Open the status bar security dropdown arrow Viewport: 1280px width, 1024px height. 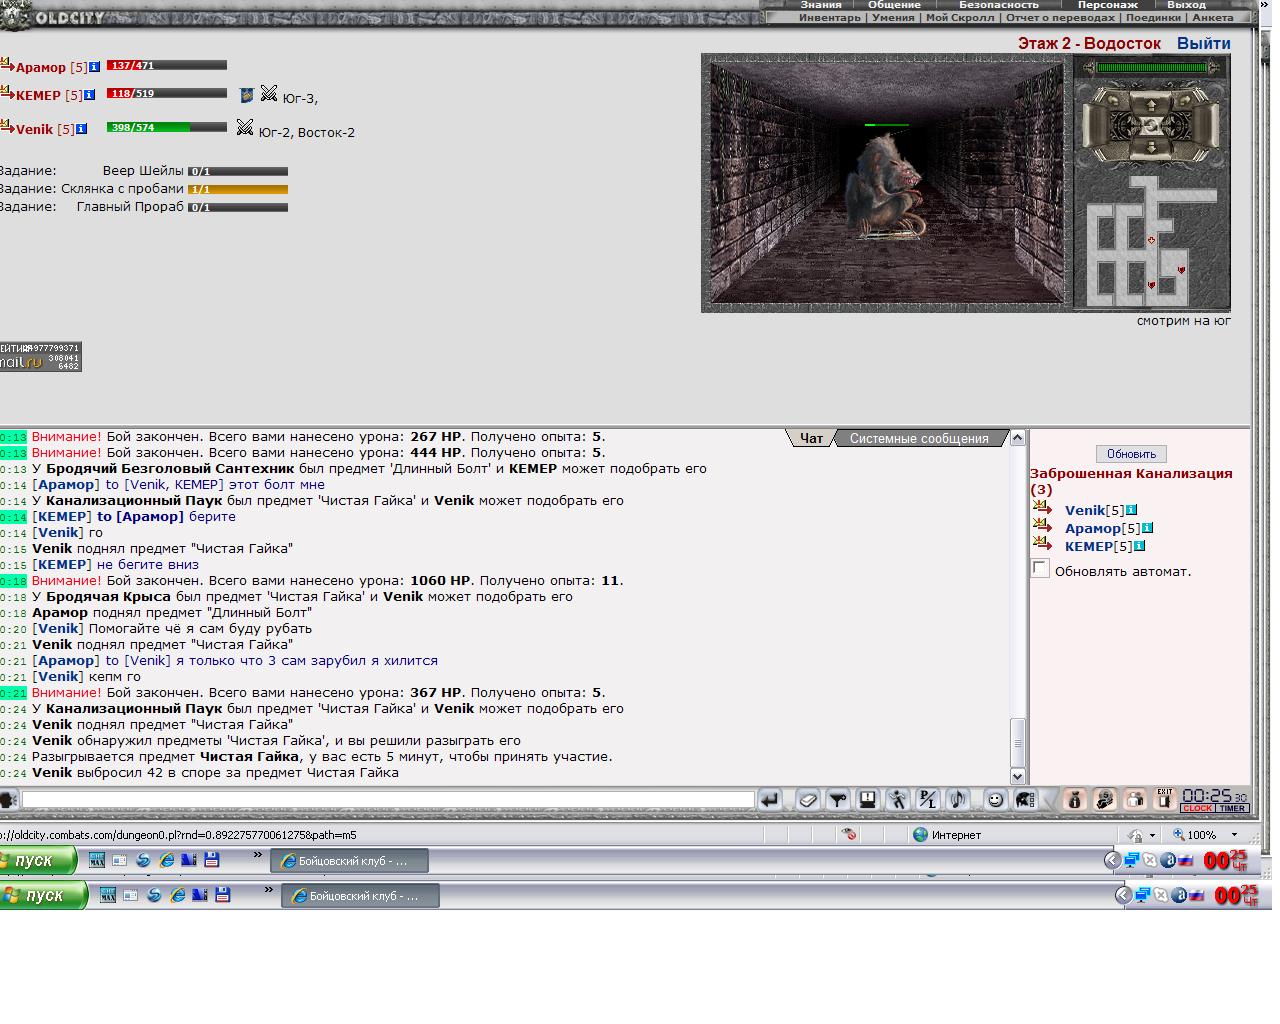click(1152, 835)
